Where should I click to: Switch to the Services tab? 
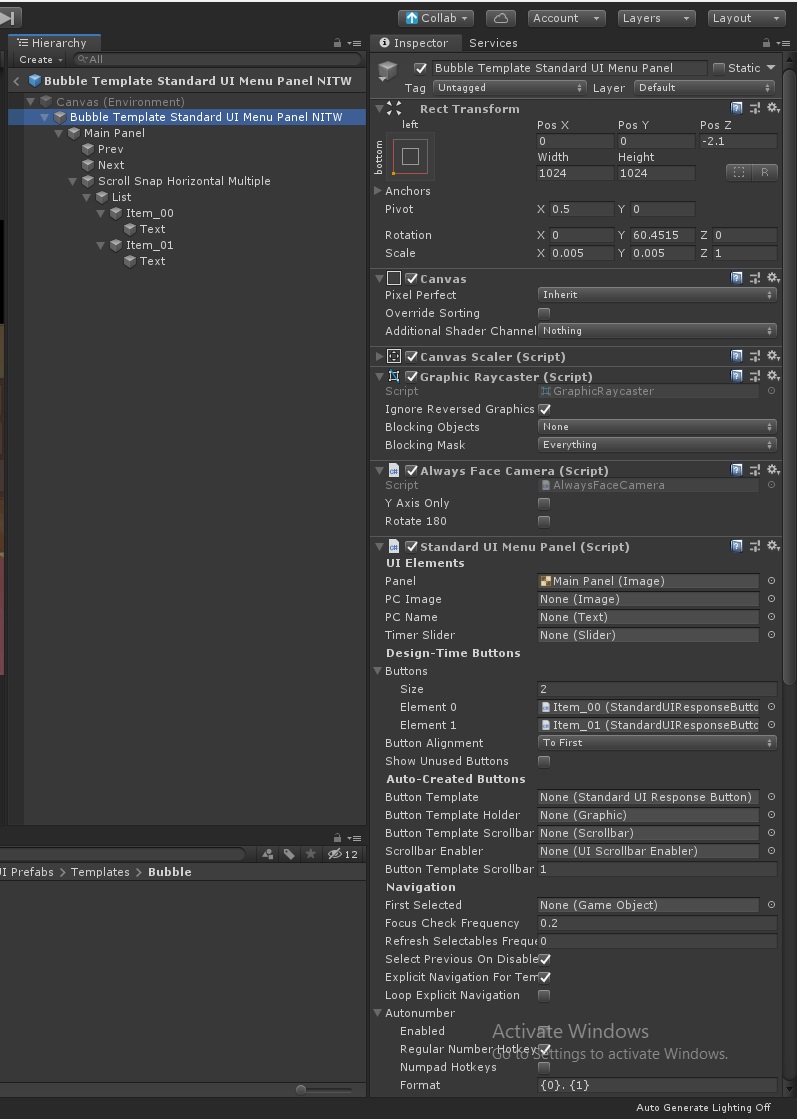(x=493, y=43)
